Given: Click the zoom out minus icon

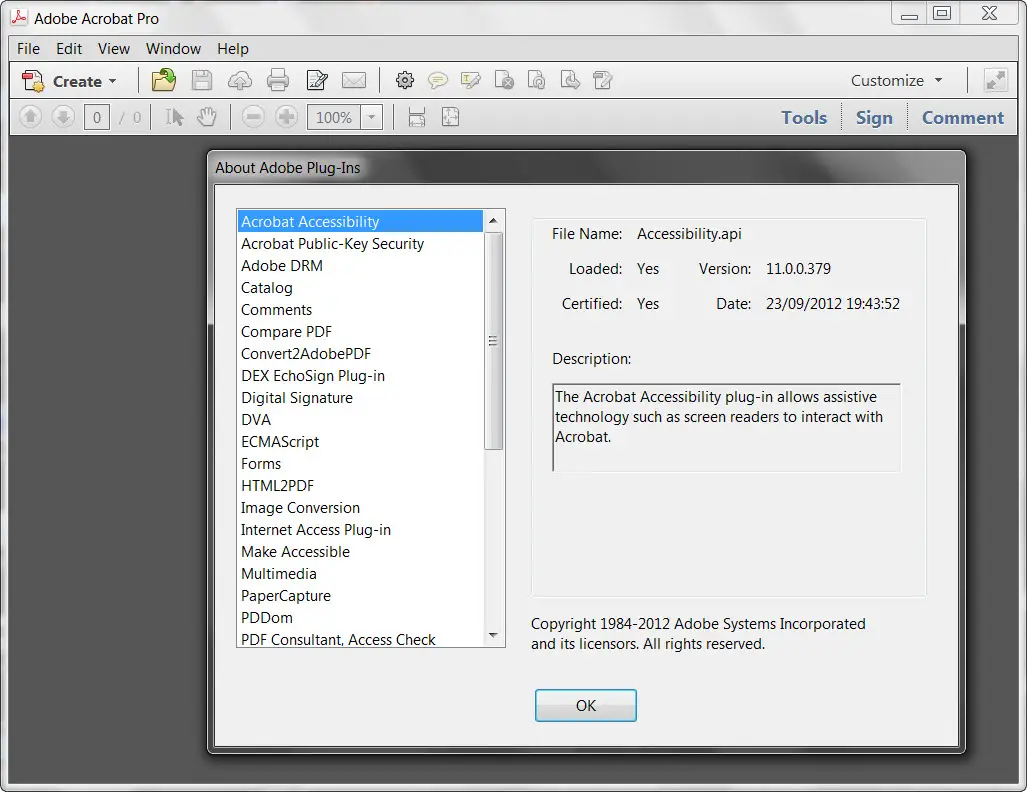Looking at the screenshot, I should tap(253, 117).
